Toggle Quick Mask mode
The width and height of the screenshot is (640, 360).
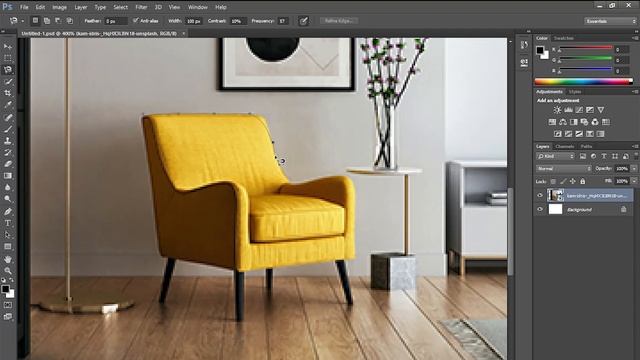[8, 305]
